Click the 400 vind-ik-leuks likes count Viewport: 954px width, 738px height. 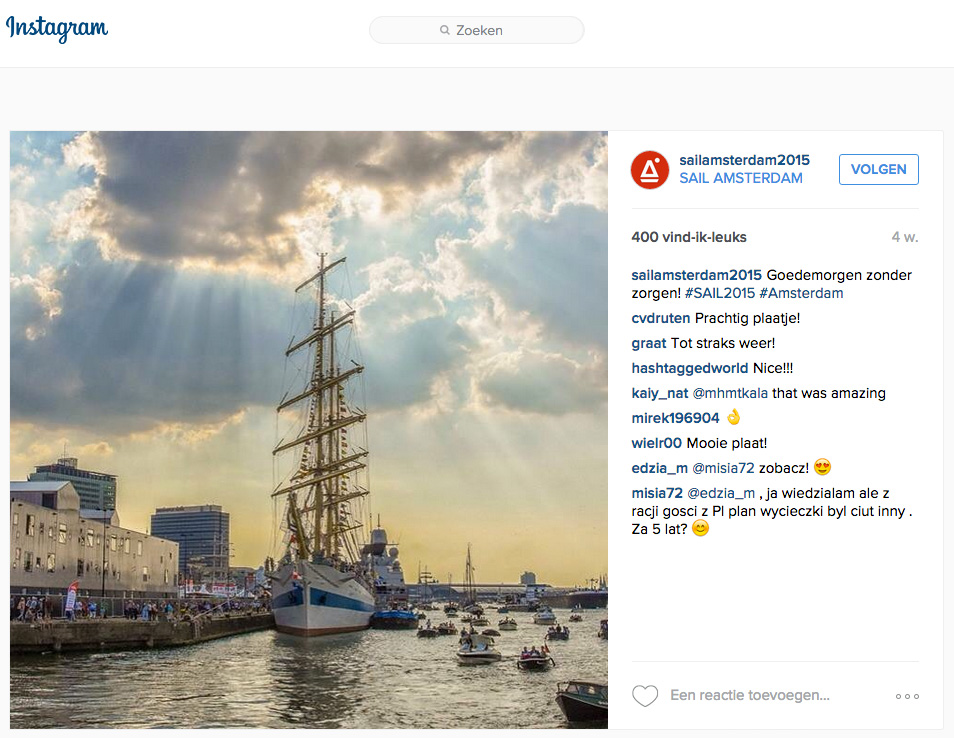(689, 237)
